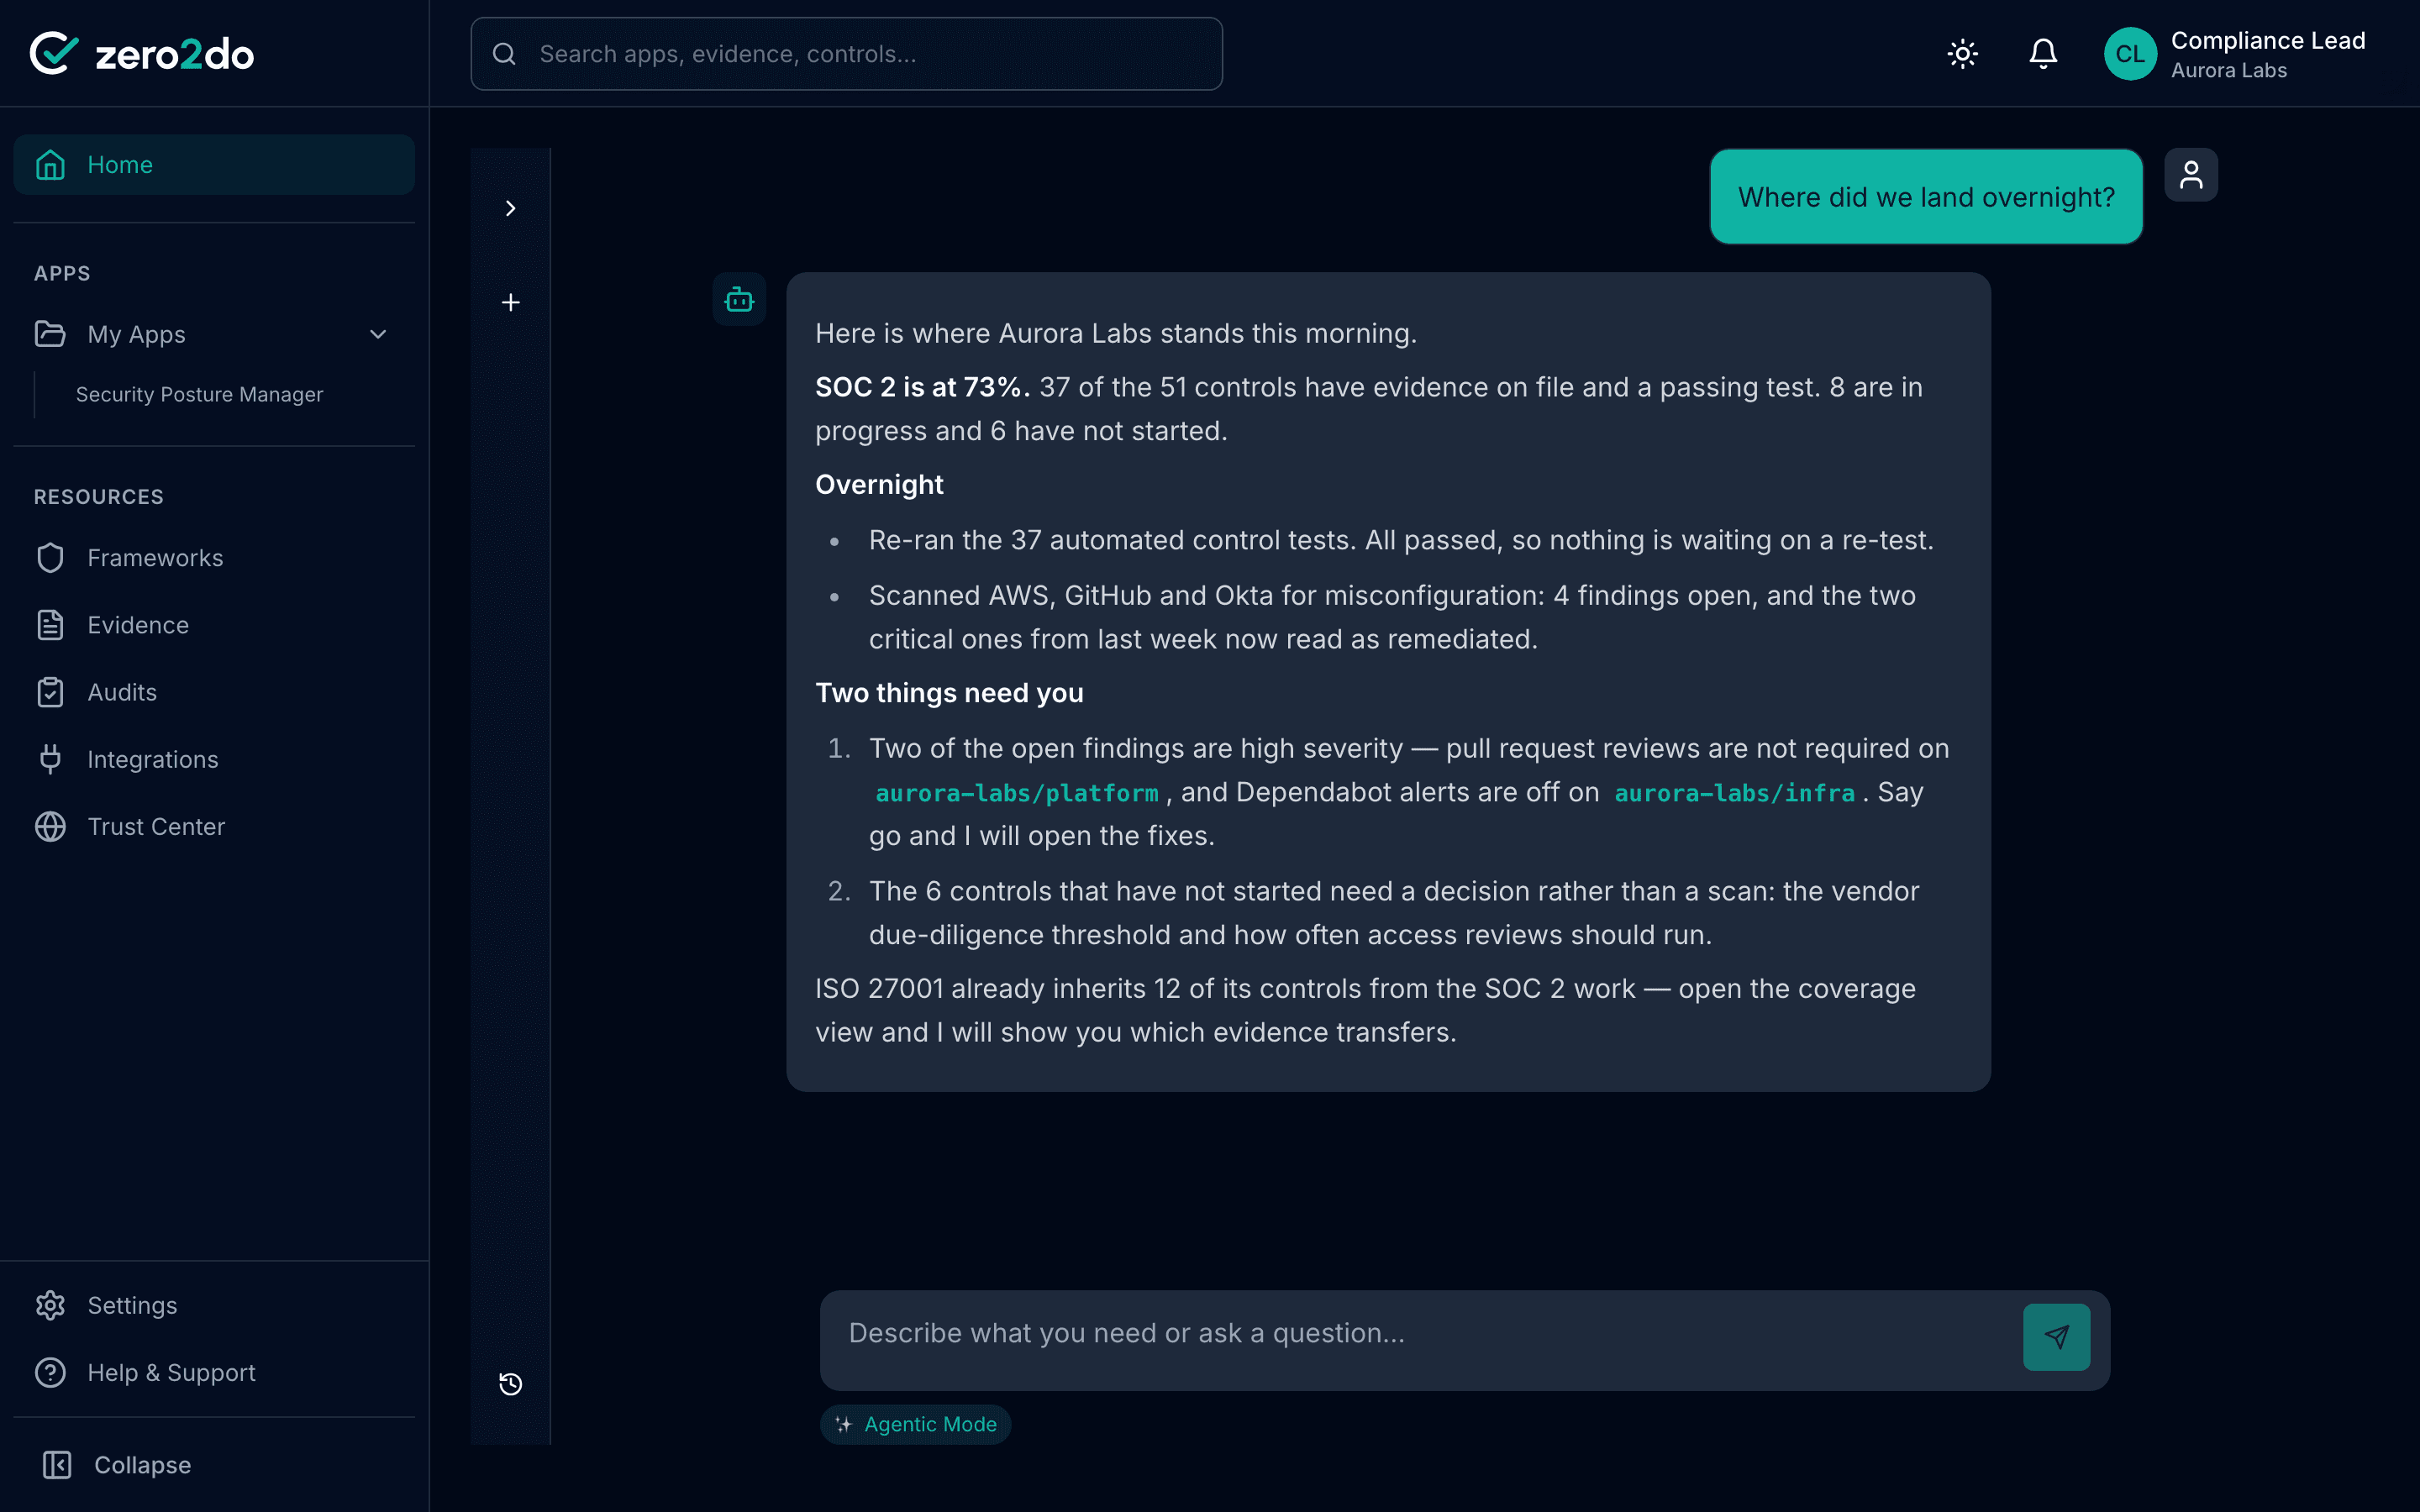
Task: Go to Home in sidebar
Action: point(214,165)
